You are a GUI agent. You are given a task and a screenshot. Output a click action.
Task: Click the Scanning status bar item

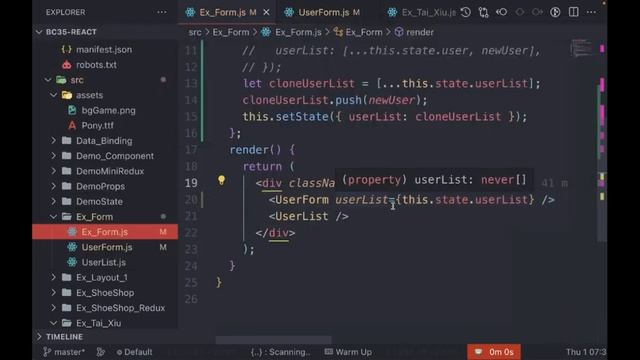point(280,352)
